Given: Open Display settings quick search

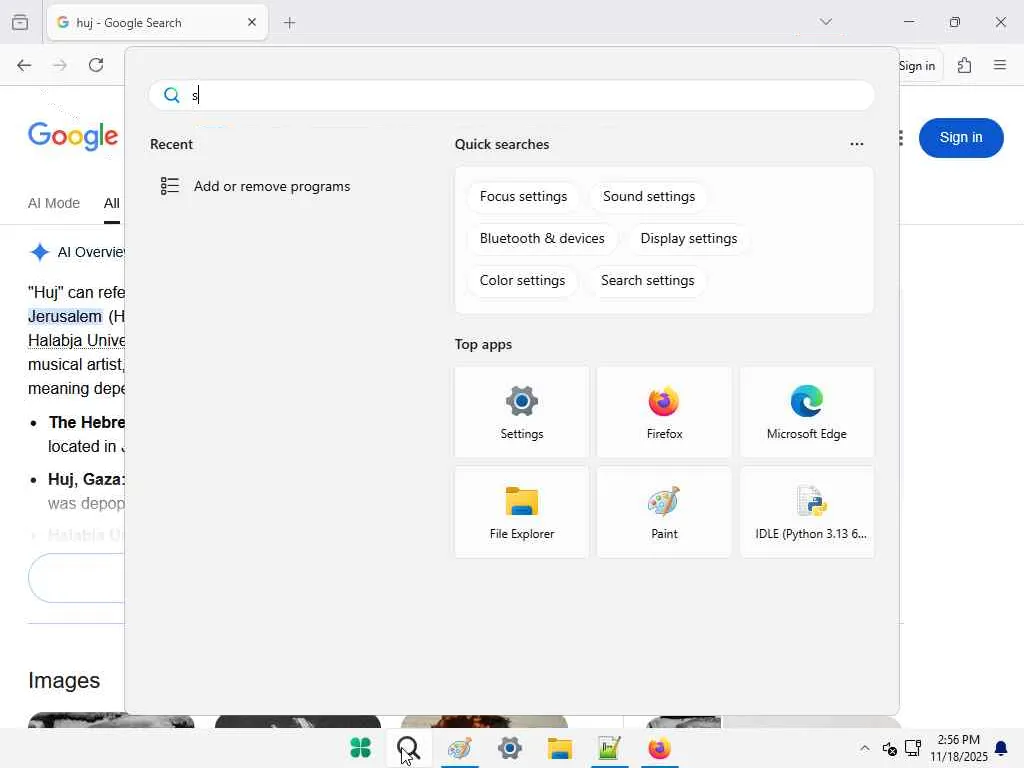Looking at the screenshot, I should pyautogui.click(x=688, y=238).
